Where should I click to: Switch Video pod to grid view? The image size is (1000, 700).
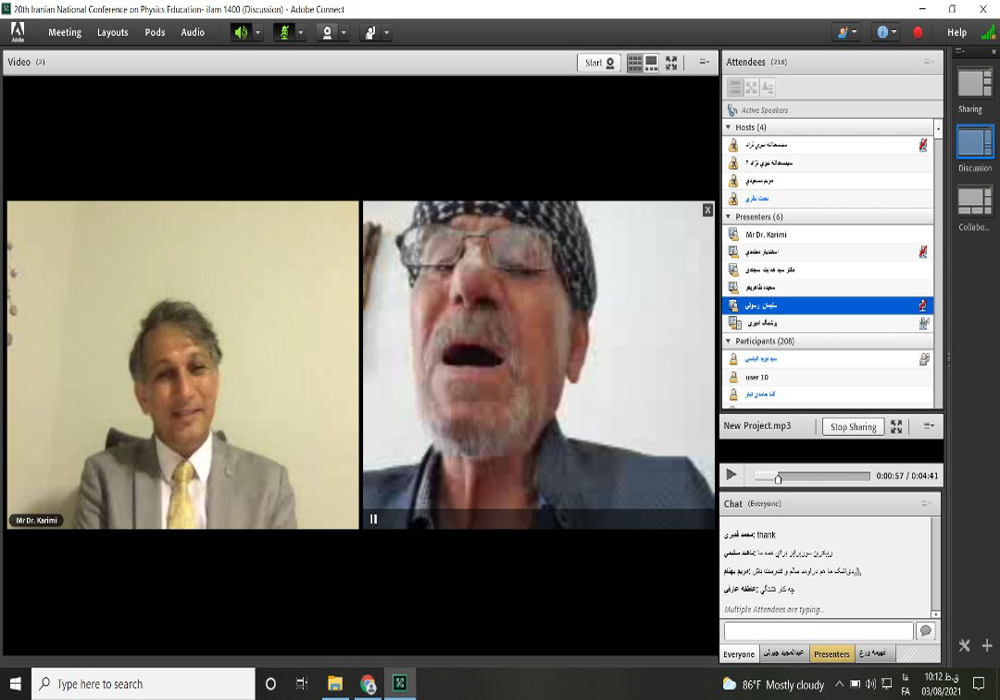pyautogui.click(x=635, y=62)
